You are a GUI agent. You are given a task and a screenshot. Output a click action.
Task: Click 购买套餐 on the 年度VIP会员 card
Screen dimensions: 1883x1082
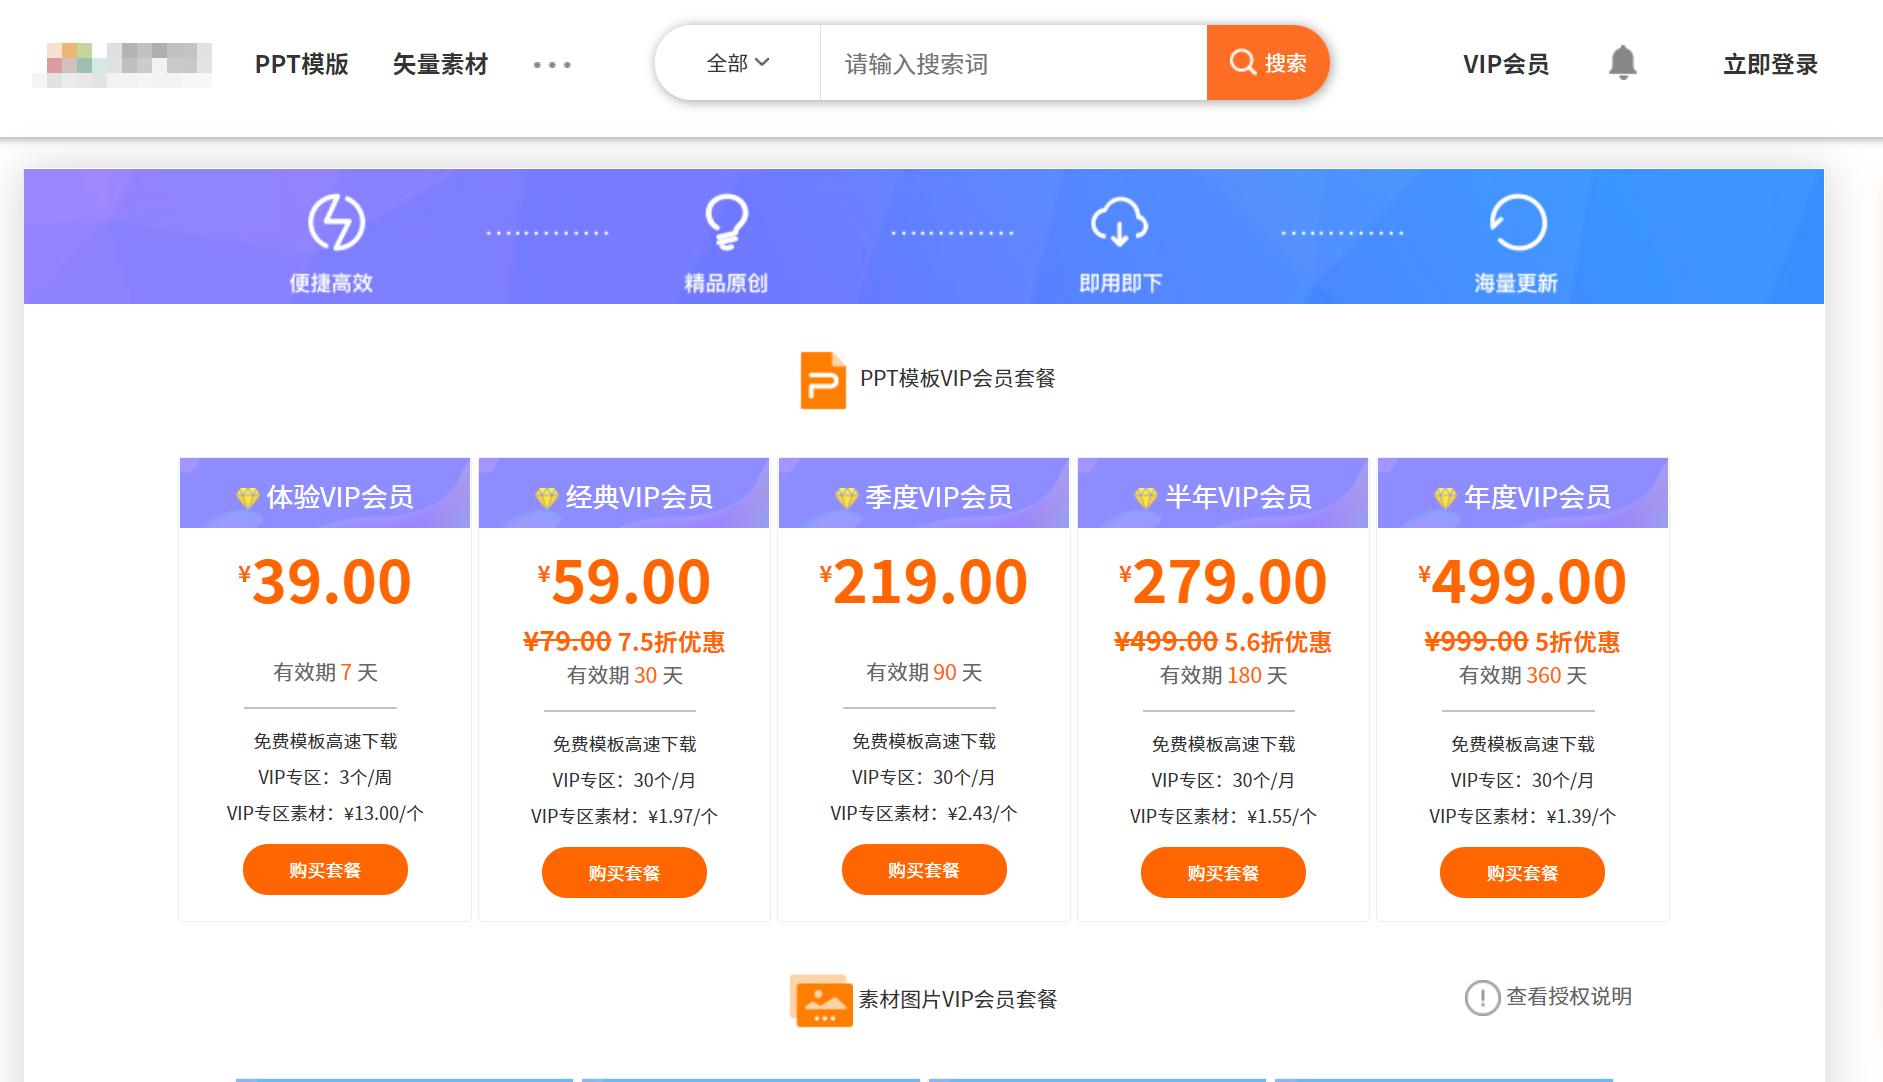pos(1521,872)
